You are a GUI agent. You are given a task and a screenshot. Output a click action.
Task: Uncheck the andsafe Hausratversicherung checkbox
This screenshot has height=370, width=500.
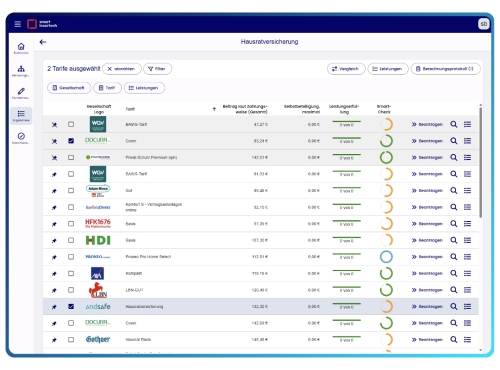coord(71,306)
